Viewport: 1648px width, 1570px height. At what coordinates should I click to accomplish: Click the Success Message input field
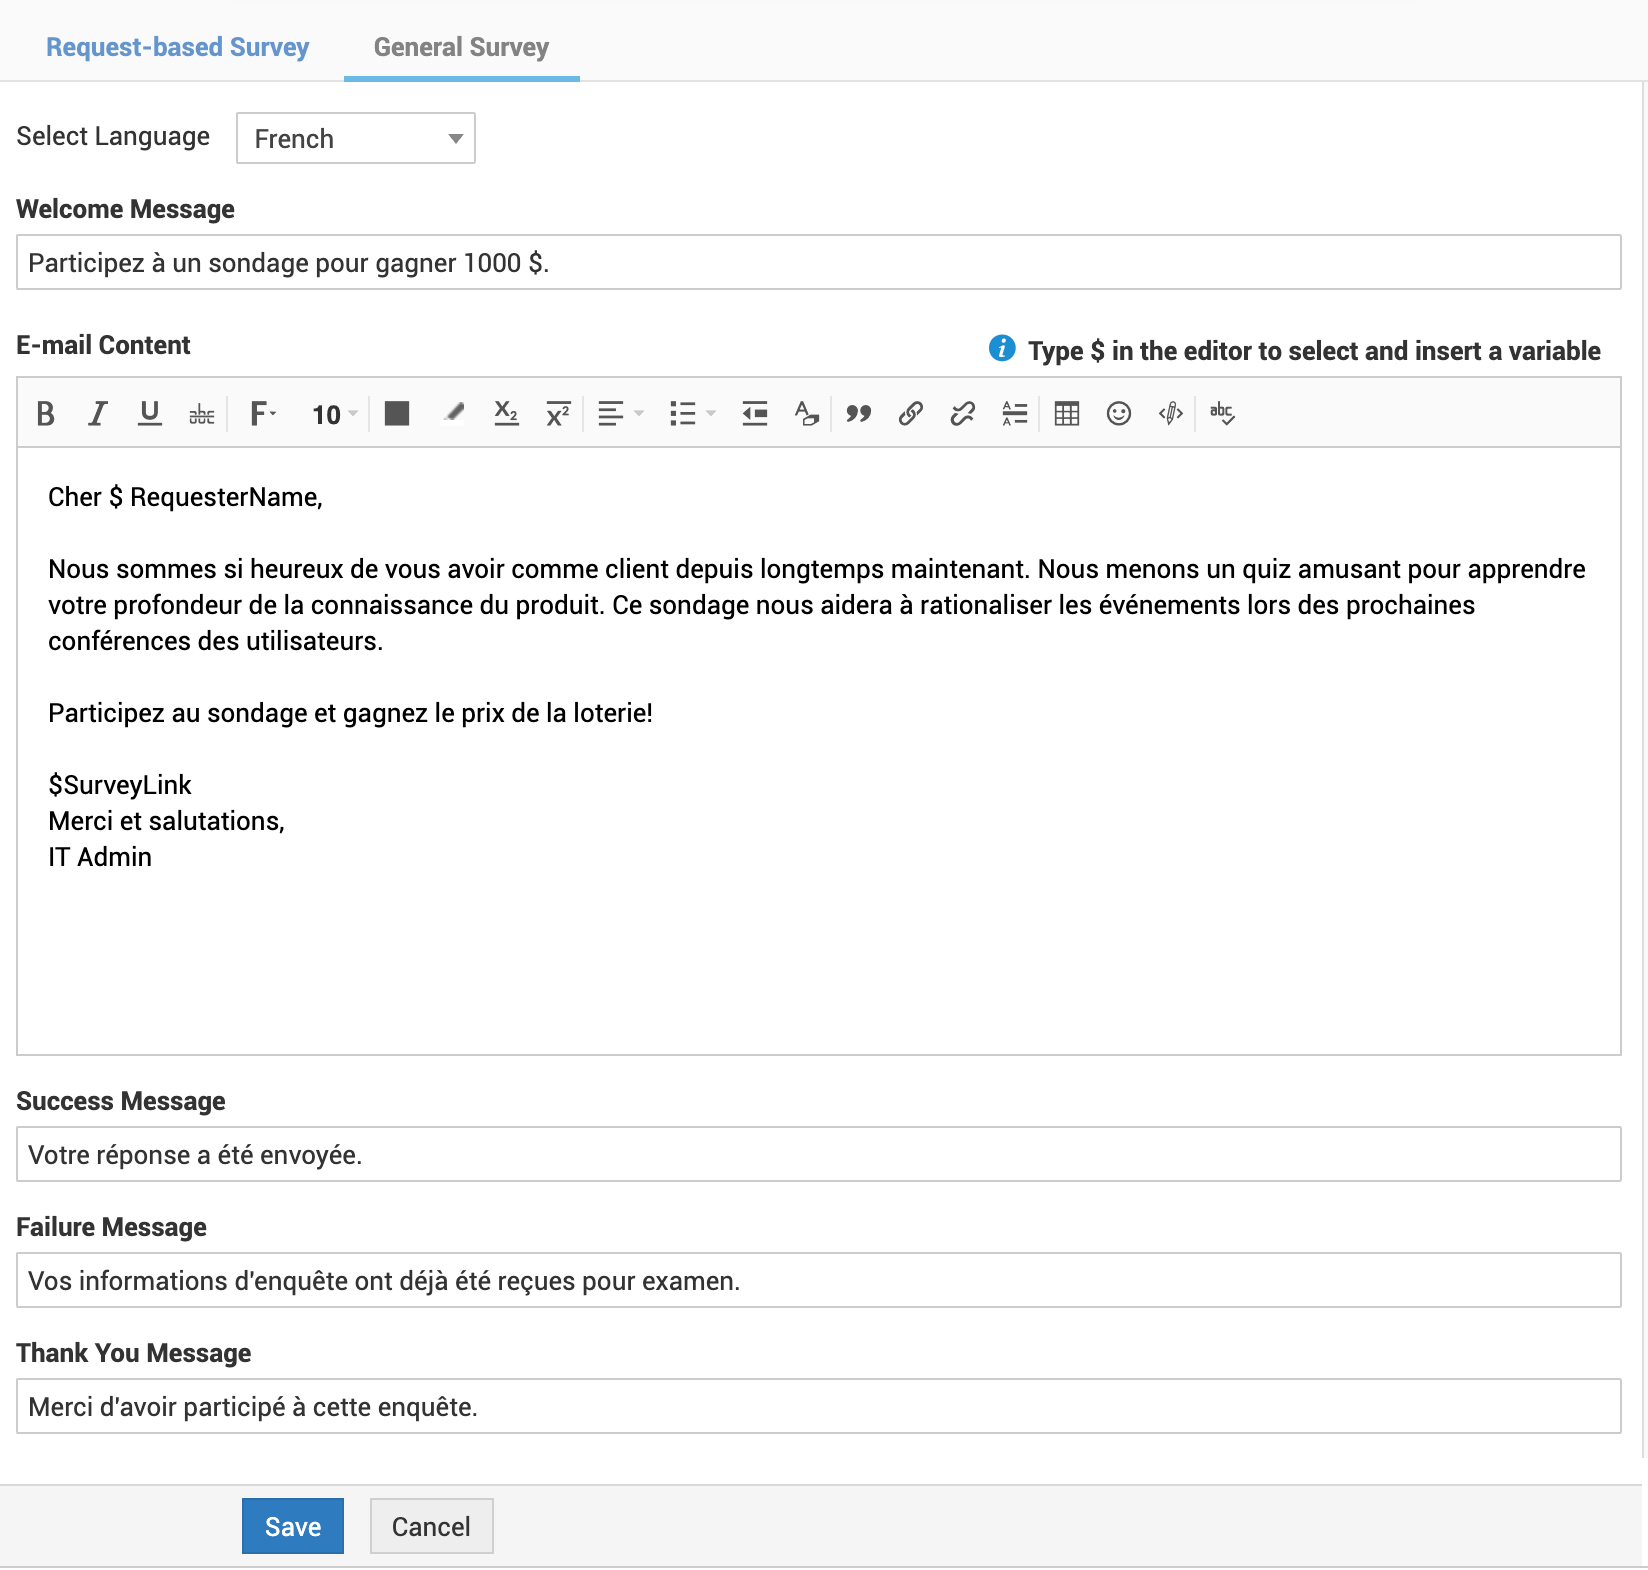[819, 1154]
